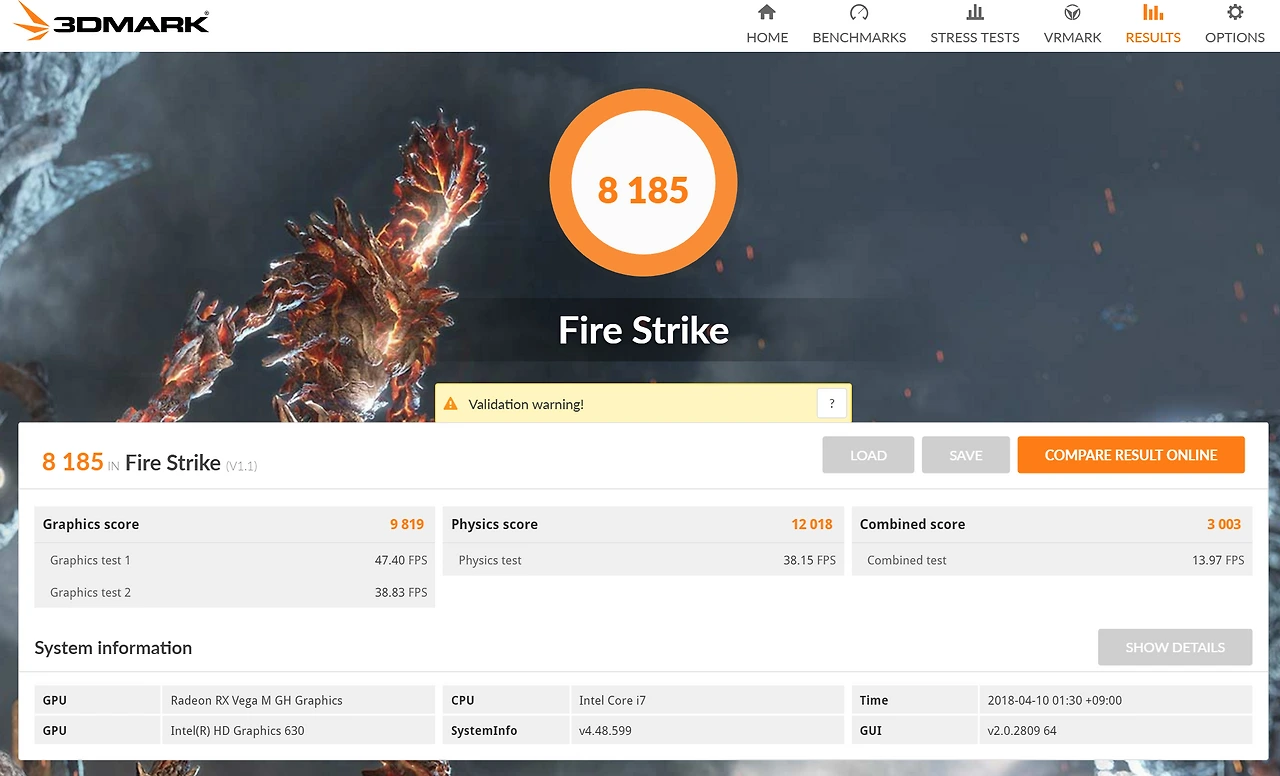The image size is (1280, 776).
Task: Click the large Fire Strike title
Action: [643, 330]
